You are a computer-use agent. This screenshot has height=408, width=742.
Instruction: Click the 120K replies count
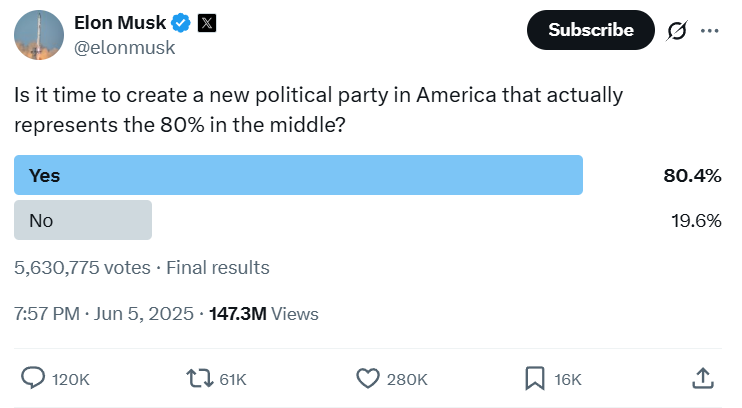coord(70,379)
